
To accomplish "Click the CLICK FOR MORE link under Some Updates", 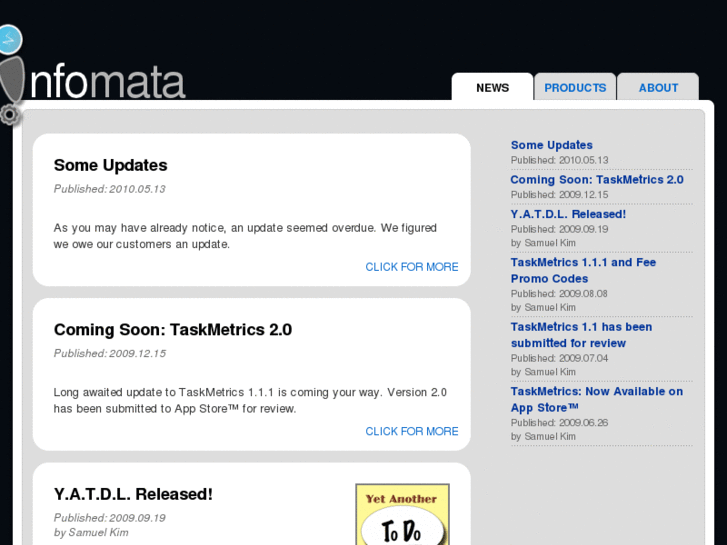I will 412,267.
